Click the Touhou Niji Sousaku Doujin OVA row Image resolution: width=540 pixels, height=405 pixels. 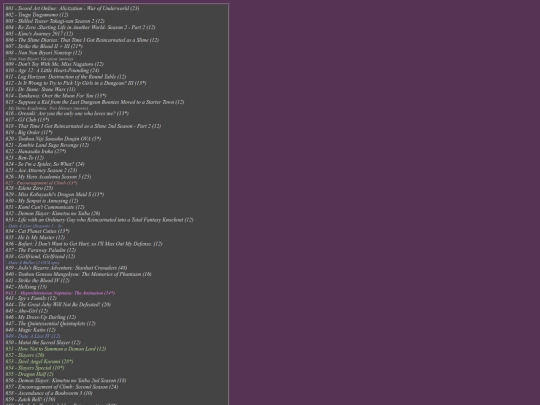53,139
